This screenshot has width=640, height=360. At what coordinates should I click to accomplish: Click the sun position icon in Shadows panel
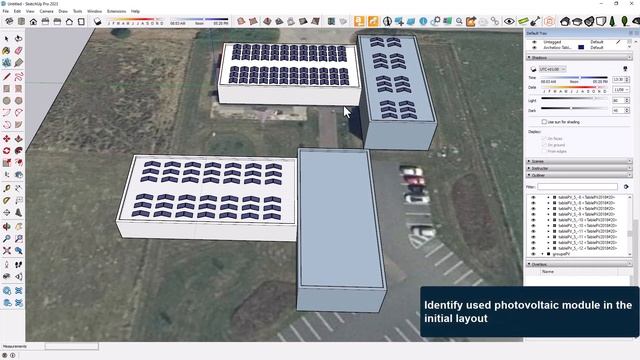[x=625, y=69]
